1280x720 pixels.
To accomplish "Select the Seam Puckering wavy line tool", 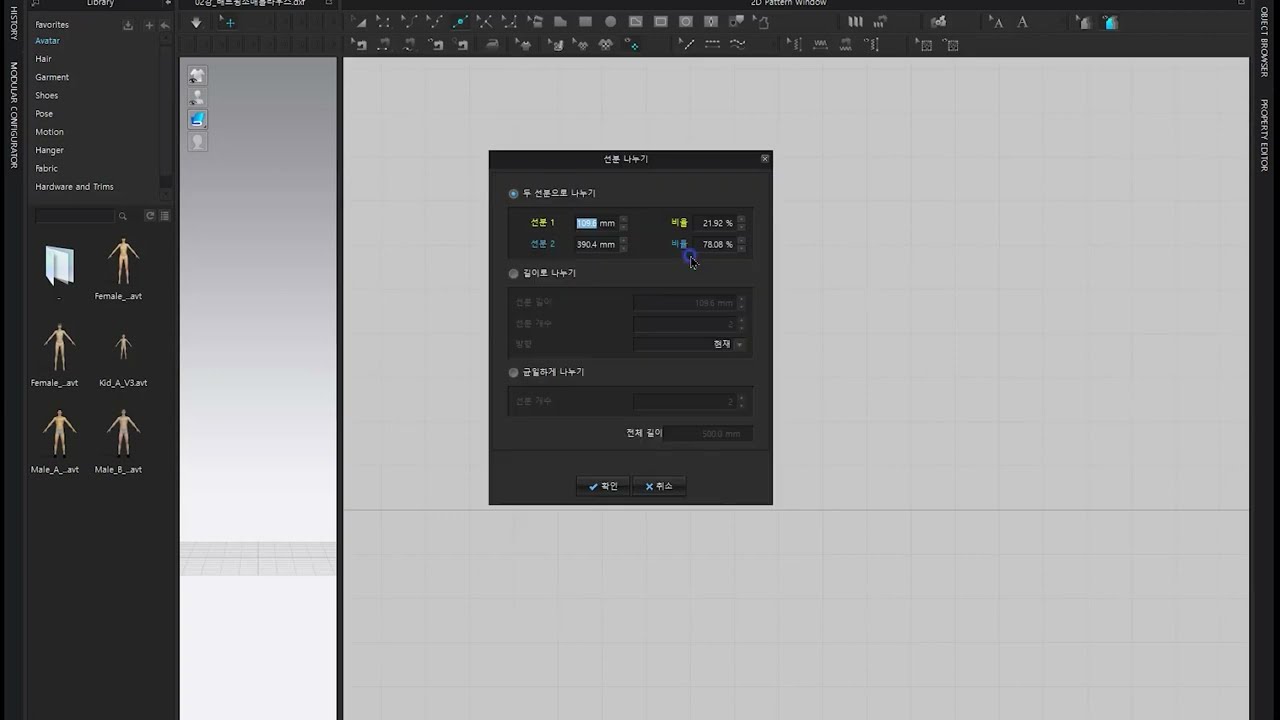I will [x=738, y=45].
